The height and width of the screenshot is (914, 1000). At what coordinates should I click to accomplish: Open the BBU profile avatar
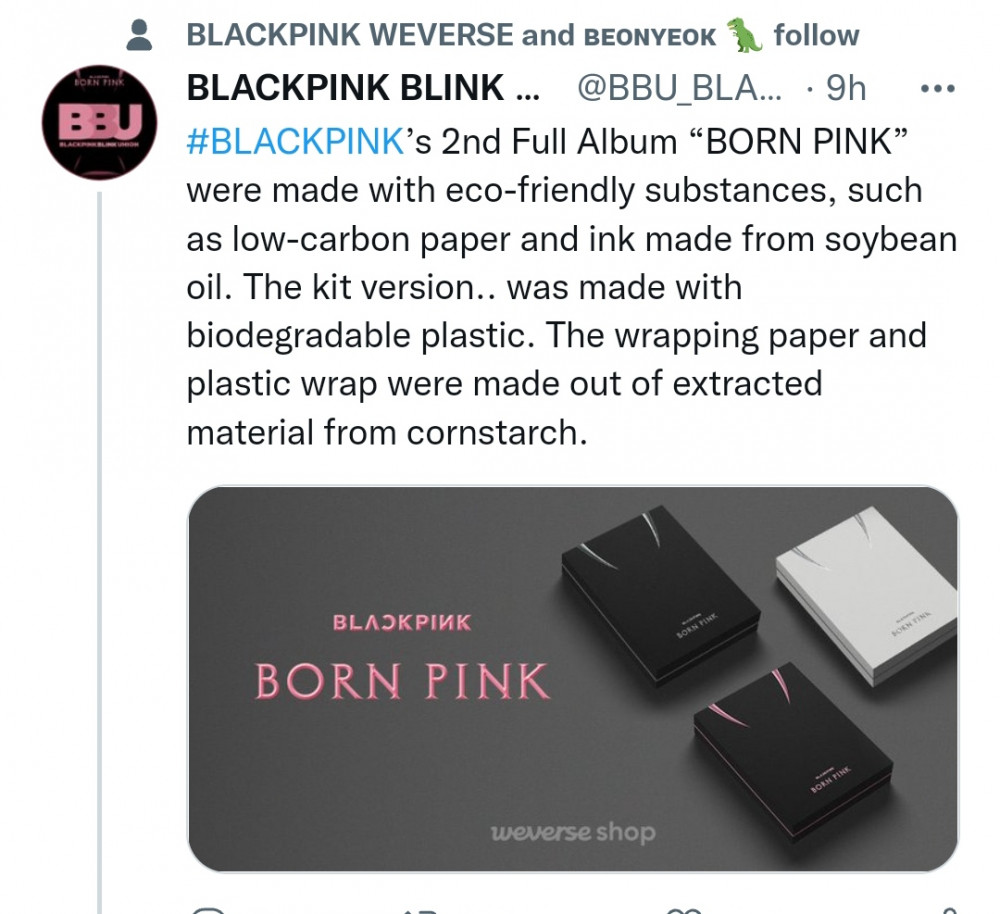[99, 125]
